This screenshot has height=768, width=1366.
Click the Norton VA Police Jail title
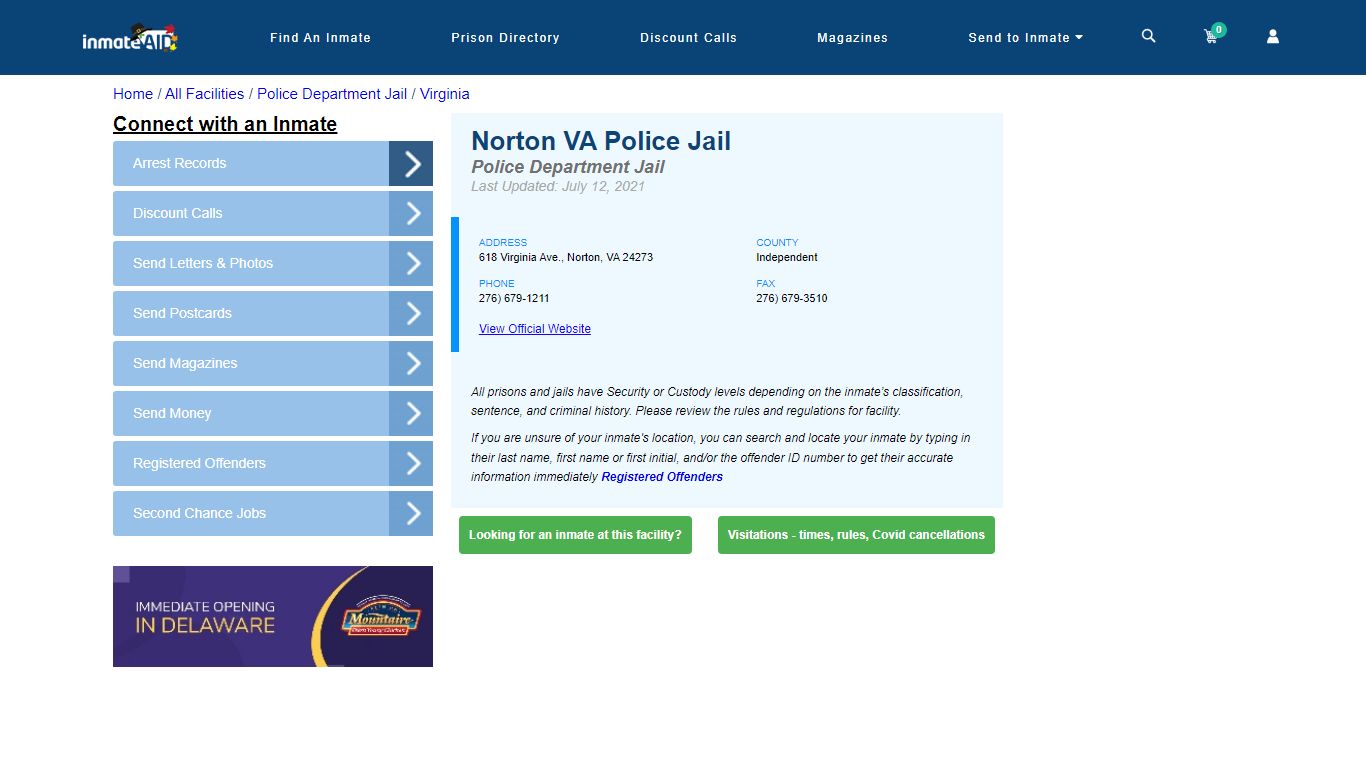click(x=601, y=141)
